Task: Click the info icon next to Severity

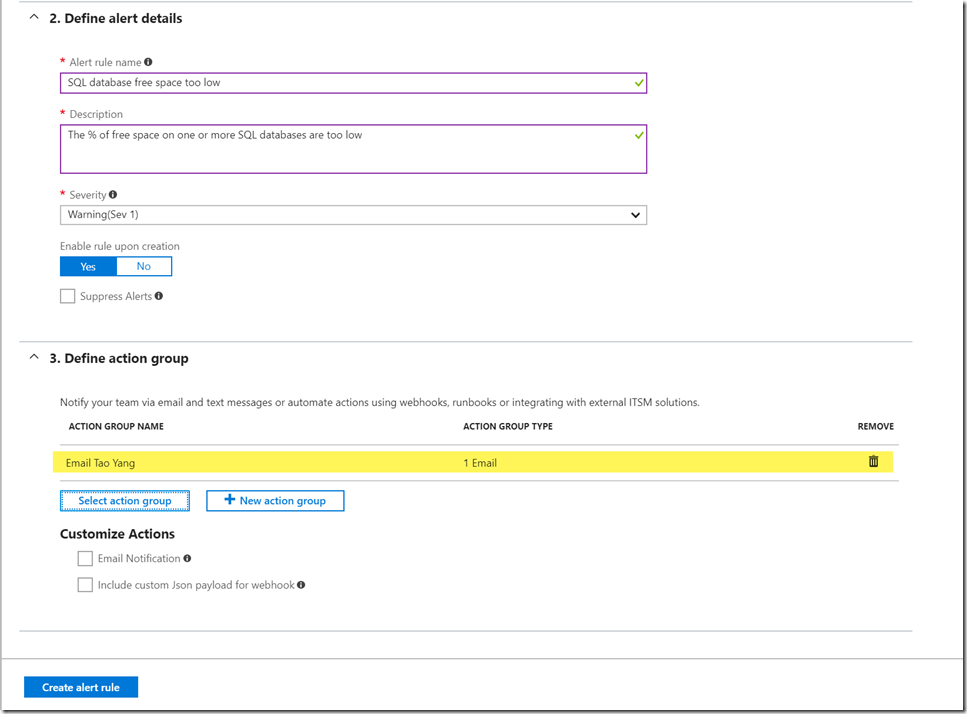Action: [113, 194]
